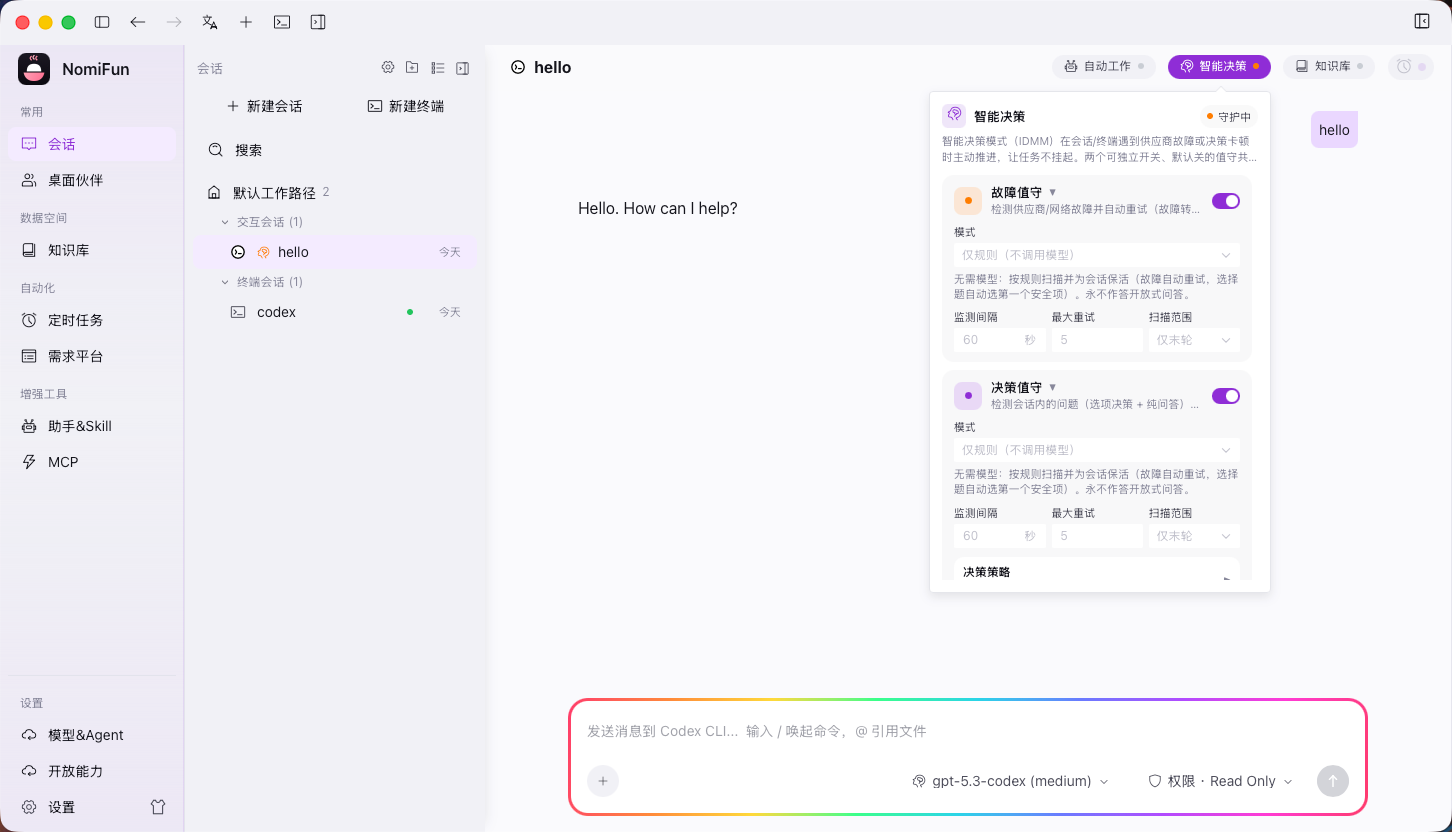This screenshot has width=1452, height=832.
Task: Click the home icon beside 默认工作路径
Action: click(214, 192)
